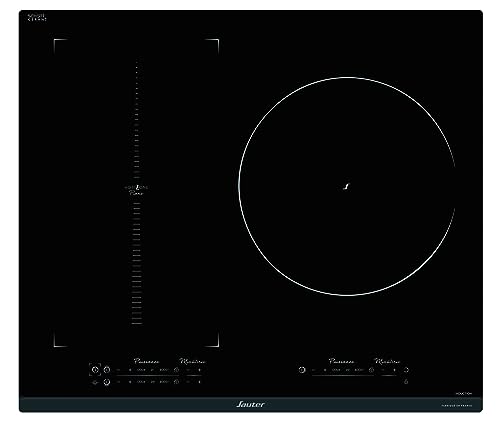Increase timer on right panel Minuterie row
The height and width of the screenshot is (422, 500).
(x=395, y=370)
